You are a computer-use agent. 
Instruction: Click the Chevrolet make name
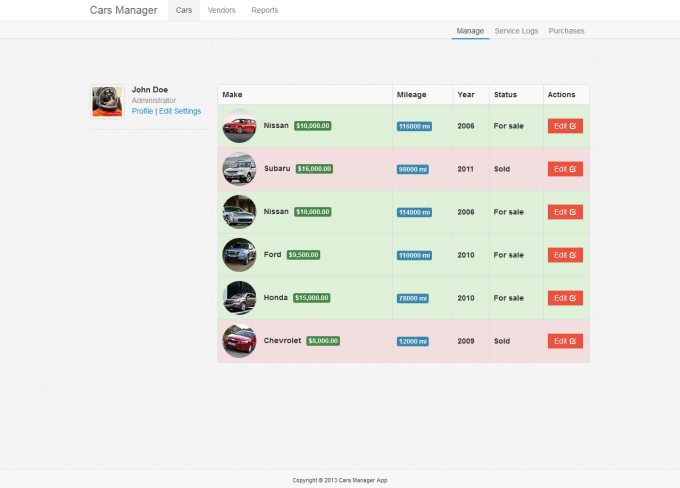click(x=282, y=340)
